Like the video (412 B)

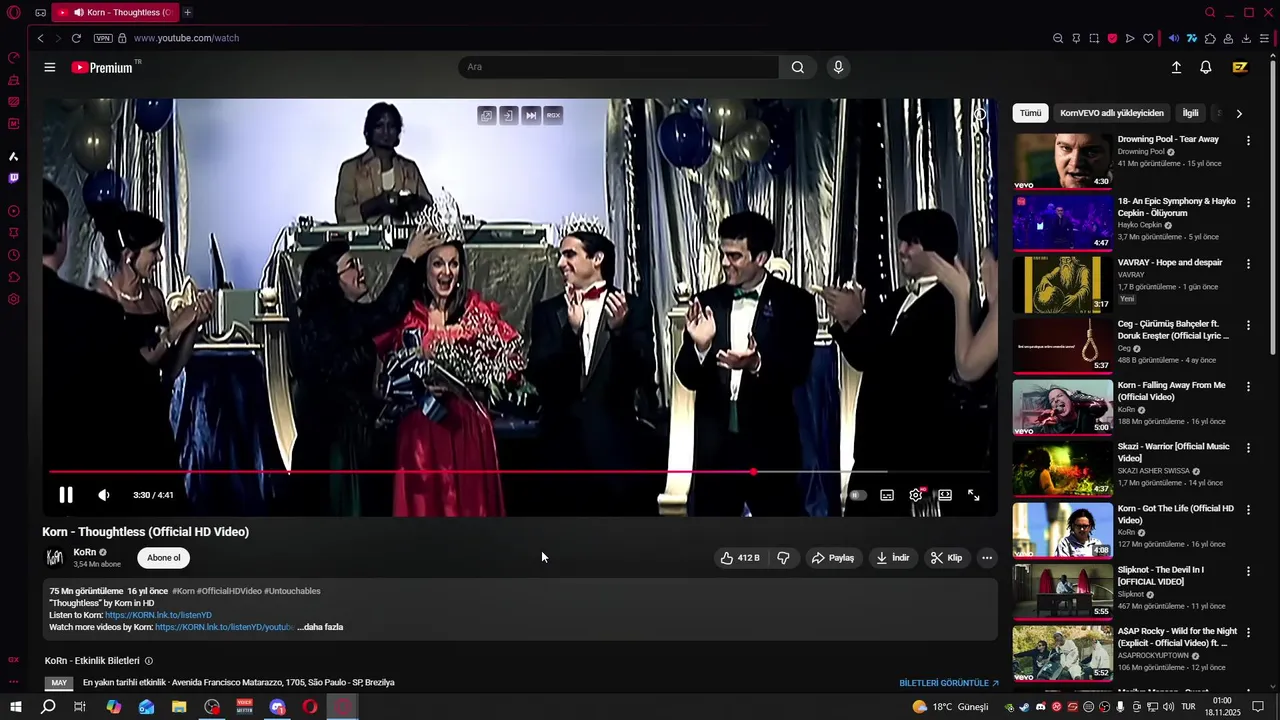click(740, 558)
